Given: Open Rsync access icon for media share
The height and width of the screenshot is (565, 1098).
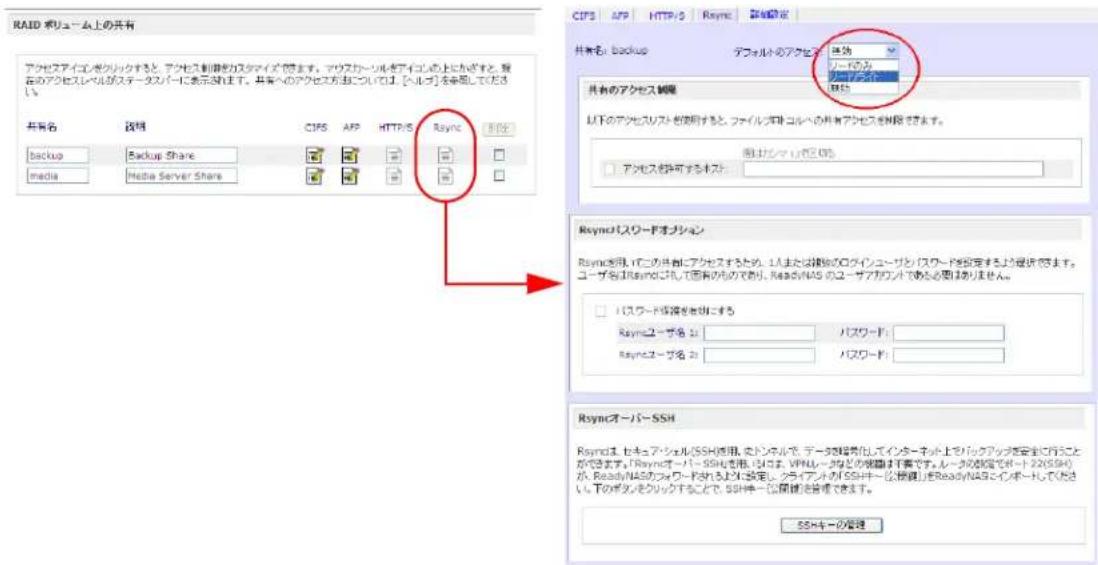Looking at the screenshot, I should click(443, 176).
